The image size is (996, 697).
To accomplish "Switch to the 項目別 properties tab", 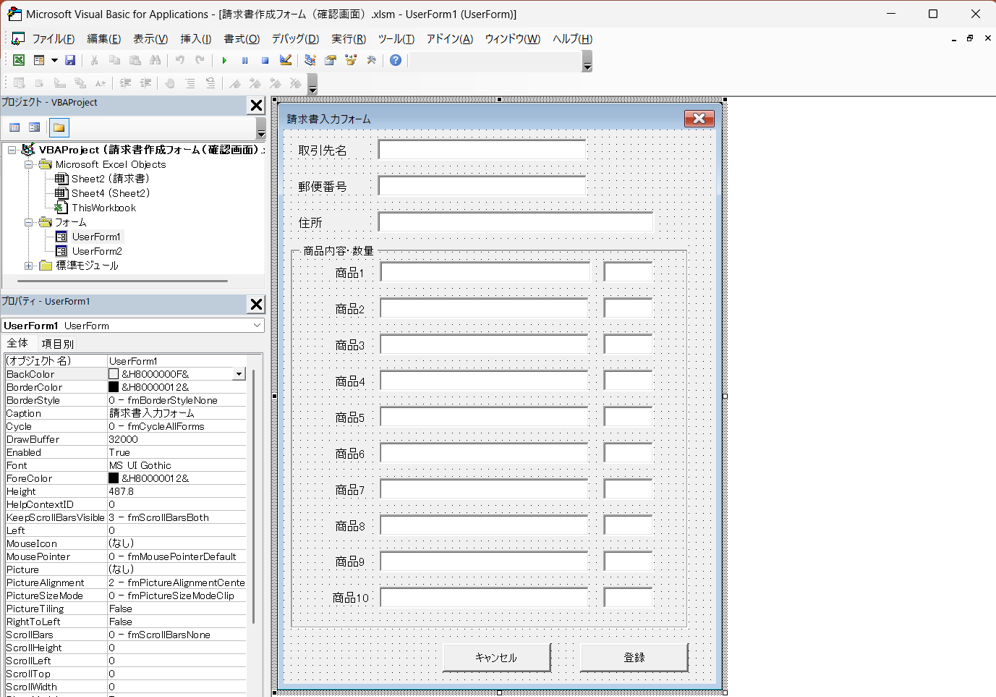I will [57, 344].
